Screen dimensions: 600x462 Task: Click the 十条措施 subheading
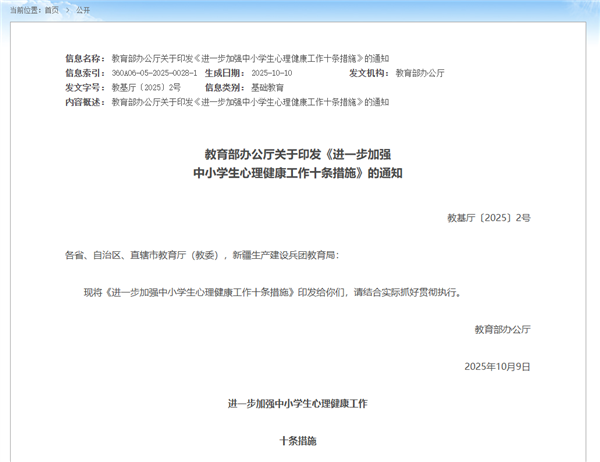coord(298,440)
